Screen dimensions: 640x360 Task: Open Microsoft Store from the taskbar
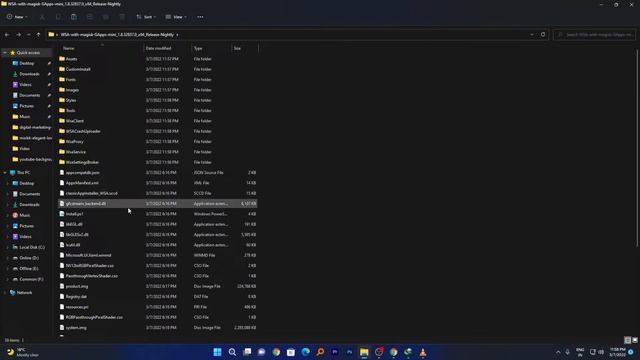(x=291, y=352)
